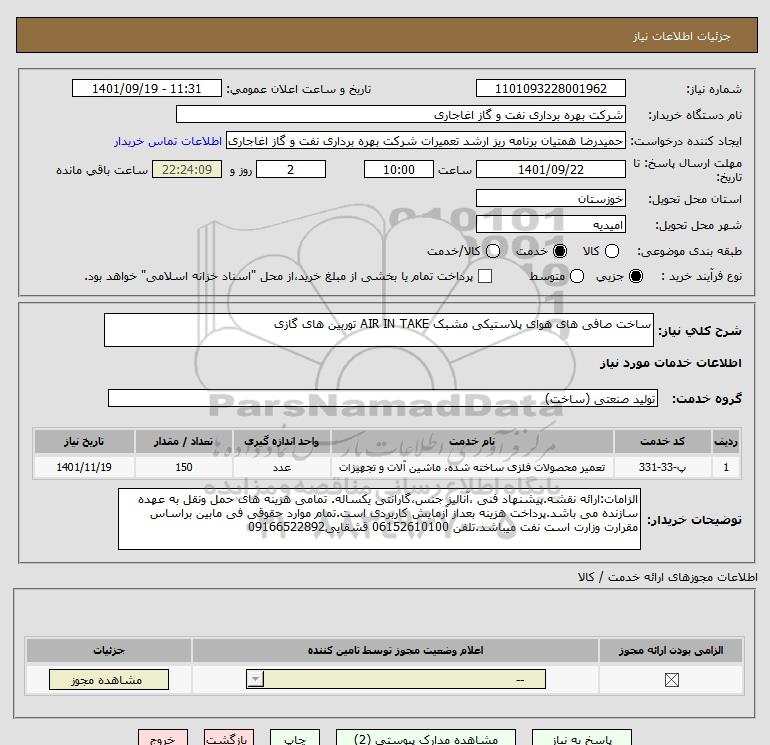This screenshot has width=770, height=745.
Task: Click ردیف column header
Action: [726, 441]
